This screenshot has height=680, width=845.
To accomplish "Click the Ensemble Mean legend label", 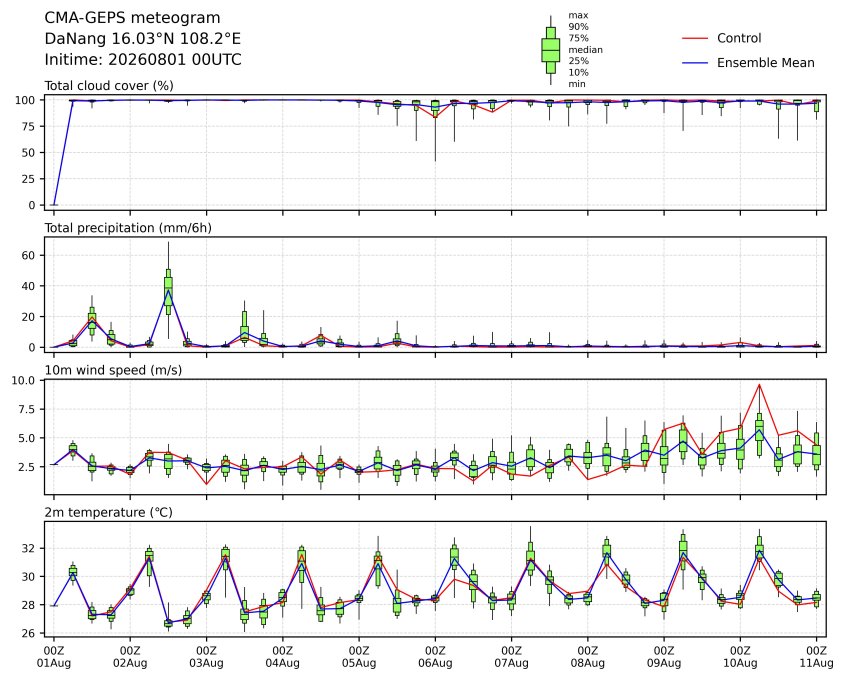I will 765,63.
